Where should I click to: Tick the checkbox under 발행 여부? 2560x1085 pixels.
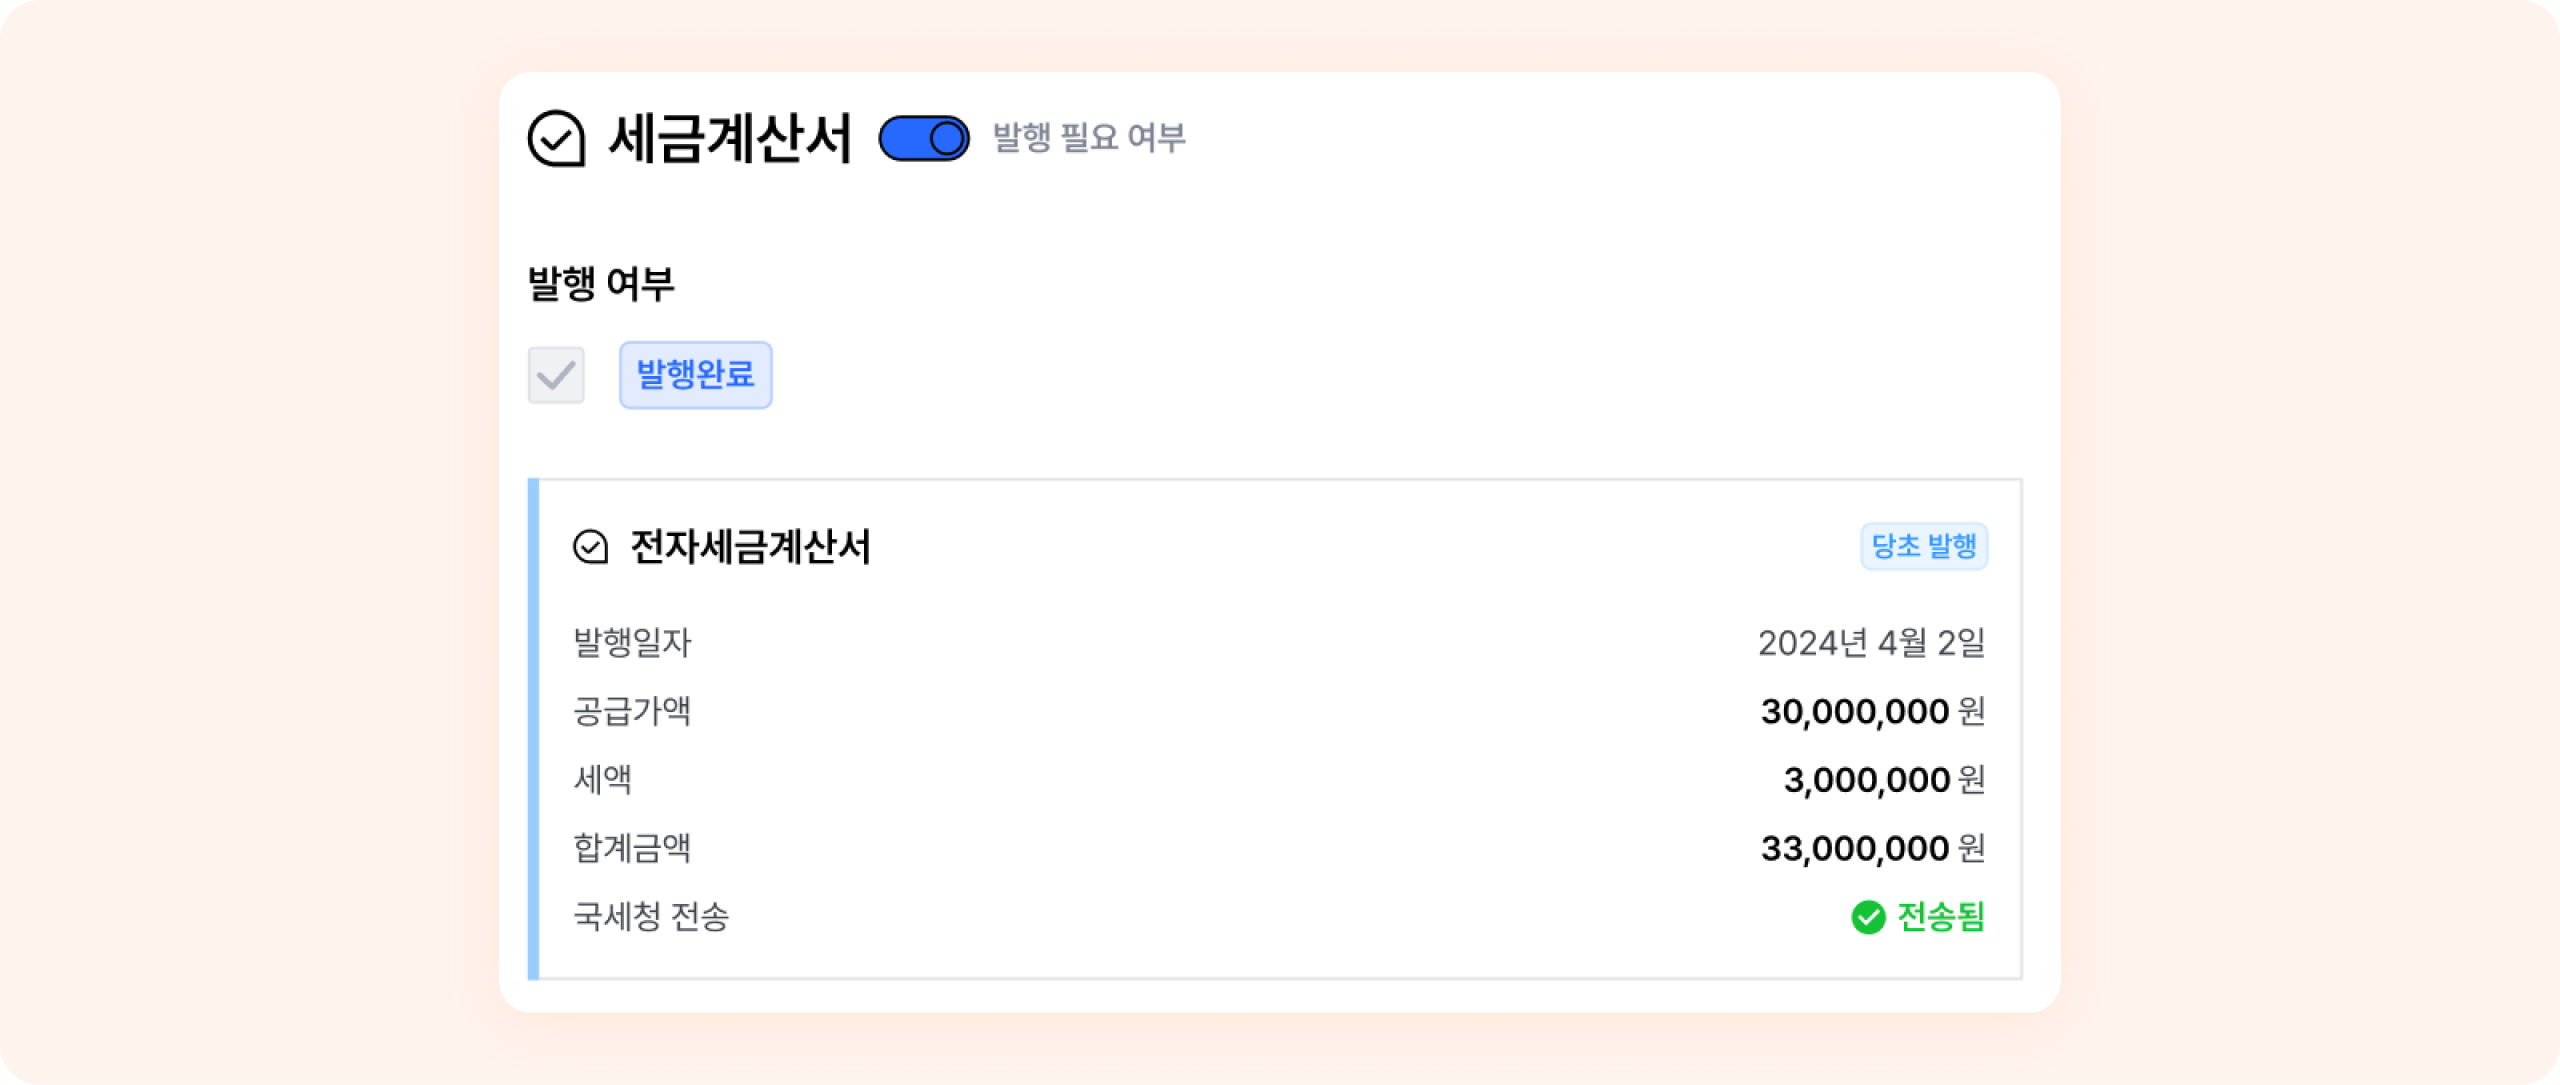click(556, 375)
